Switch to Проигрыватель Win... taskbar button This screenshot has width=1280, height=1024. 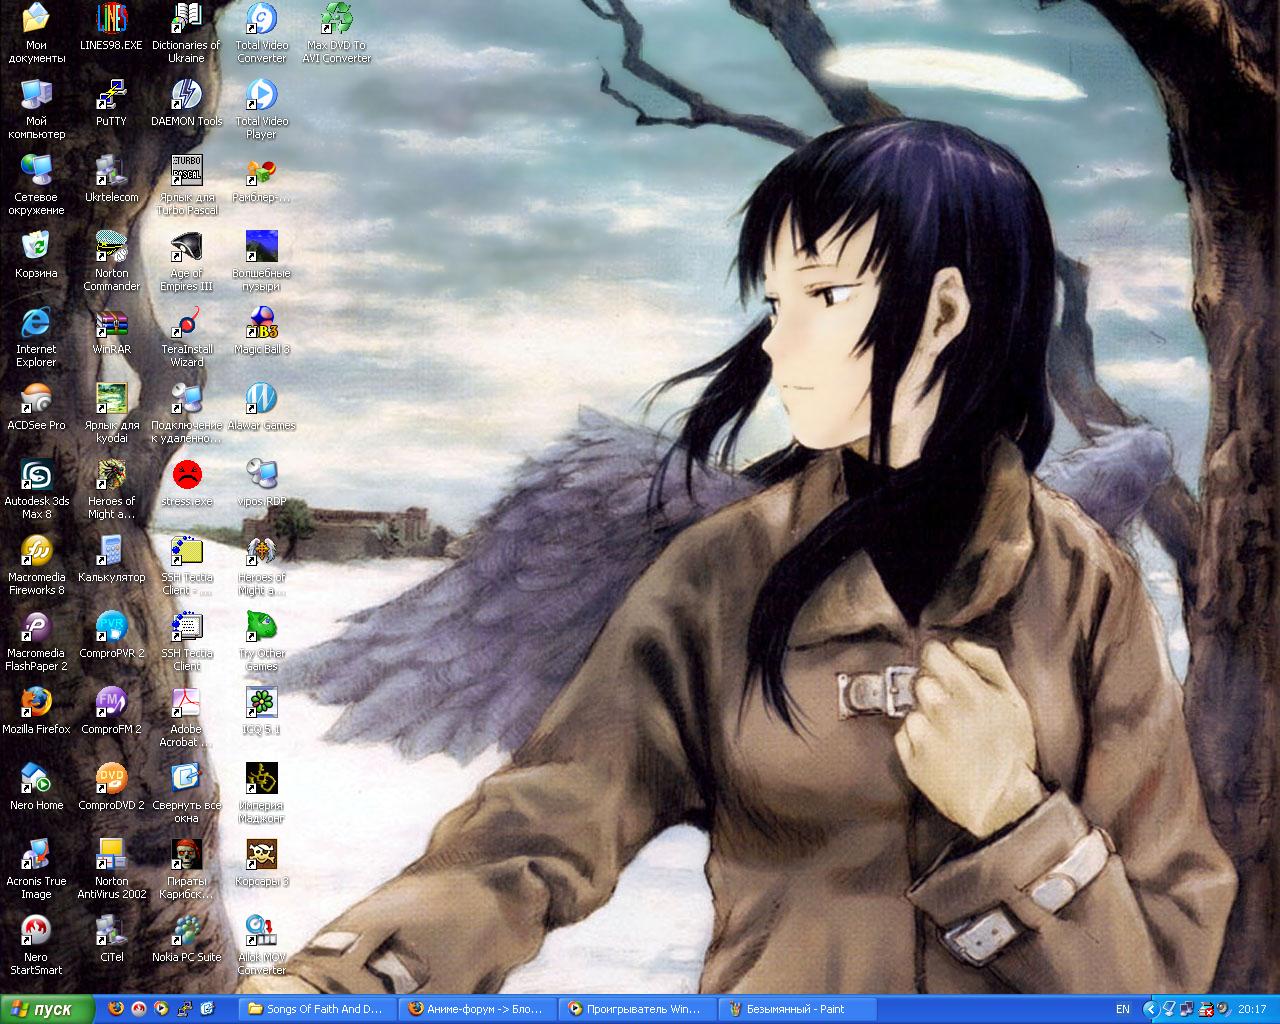637,1009
